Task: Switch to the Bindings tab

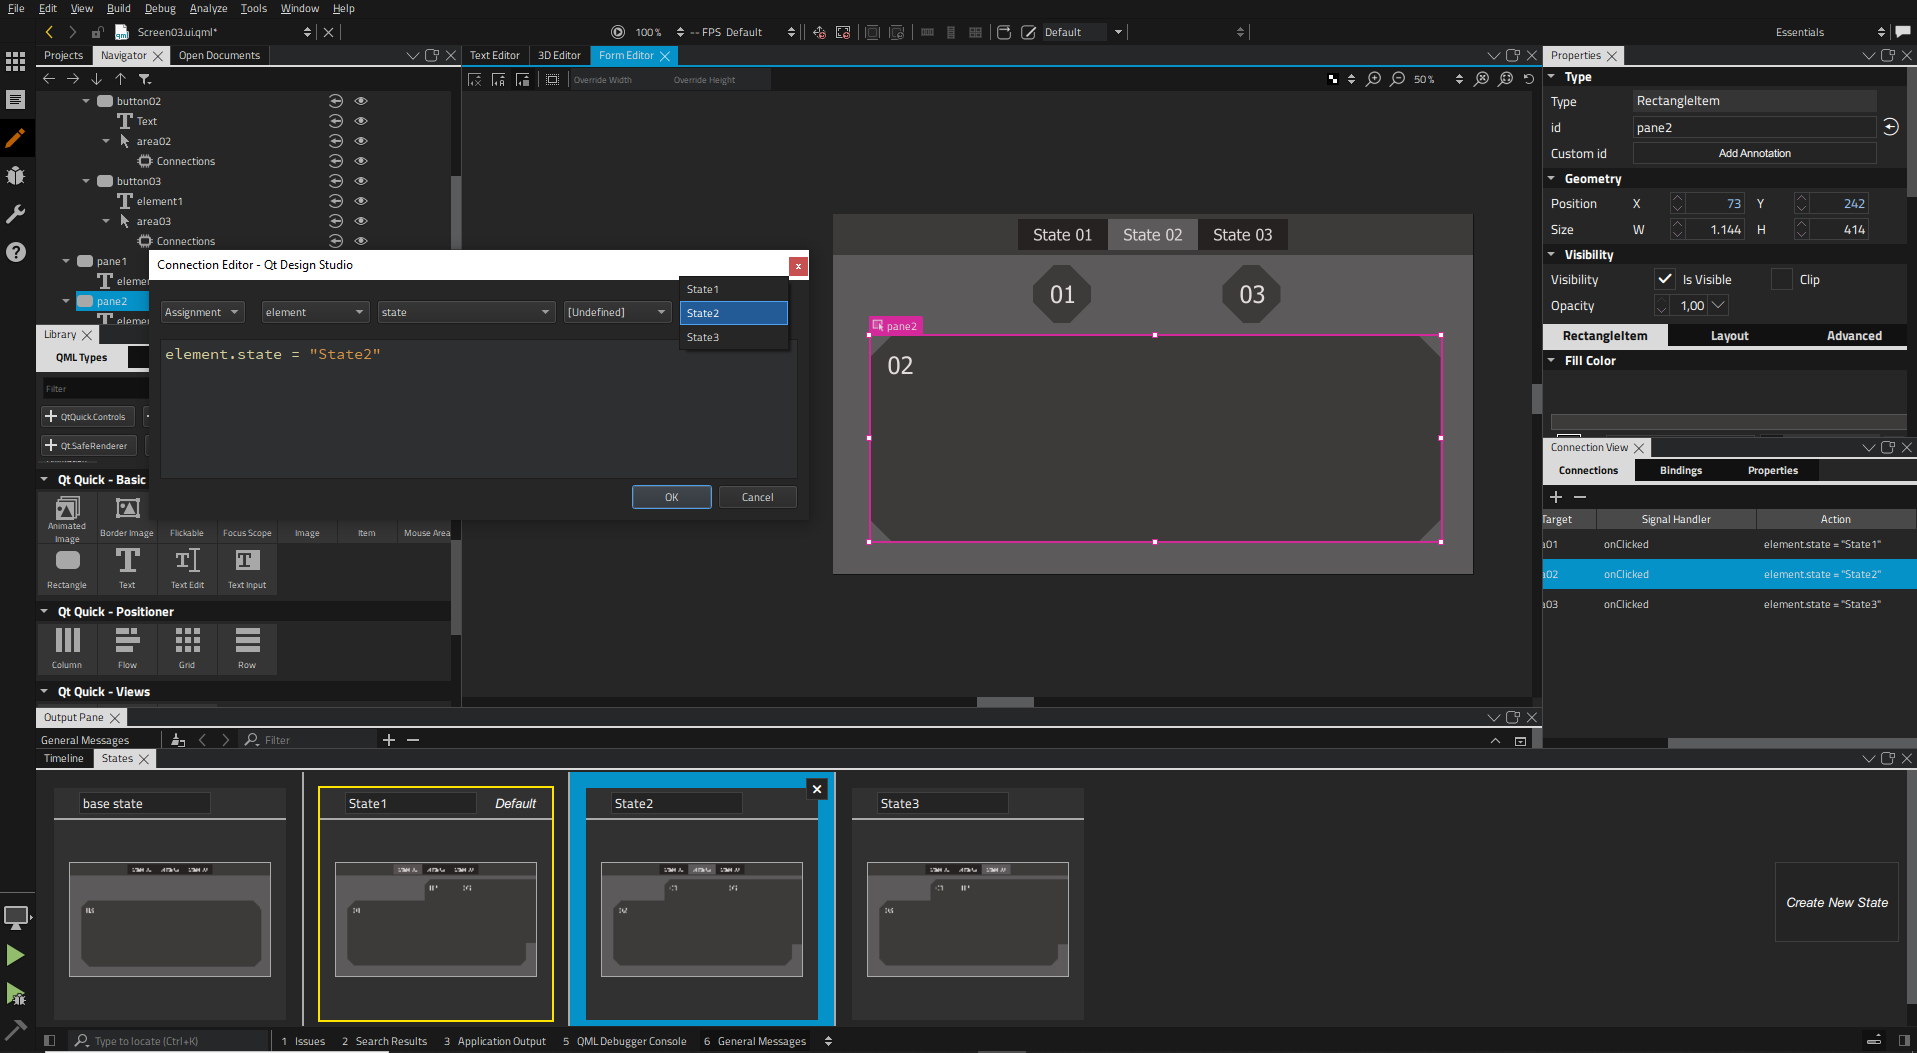Action: 1680,471
